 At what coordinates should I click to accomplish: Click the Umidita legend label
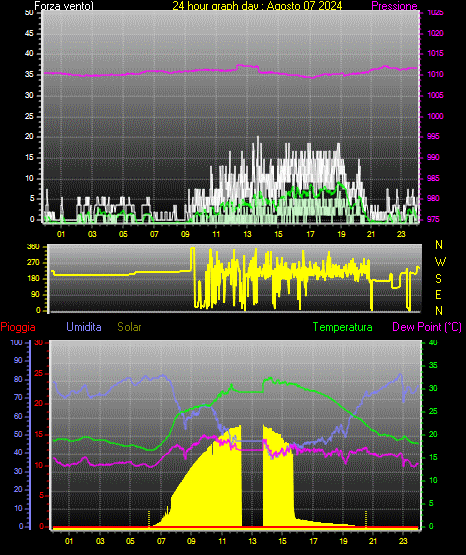[84, 327]
